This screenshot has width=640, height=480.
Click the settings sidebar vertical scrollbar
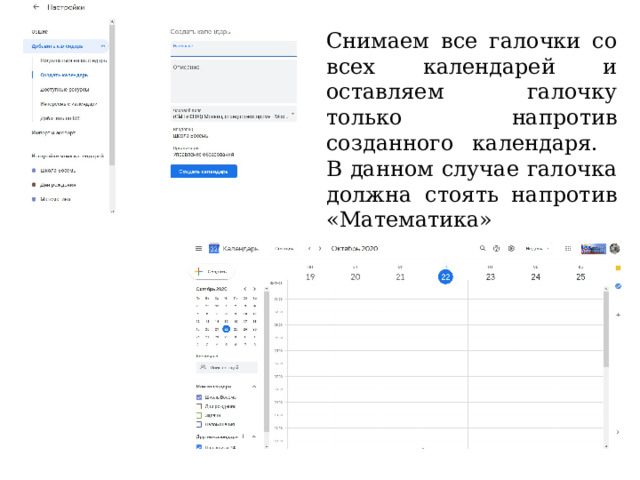click(112, 94)
